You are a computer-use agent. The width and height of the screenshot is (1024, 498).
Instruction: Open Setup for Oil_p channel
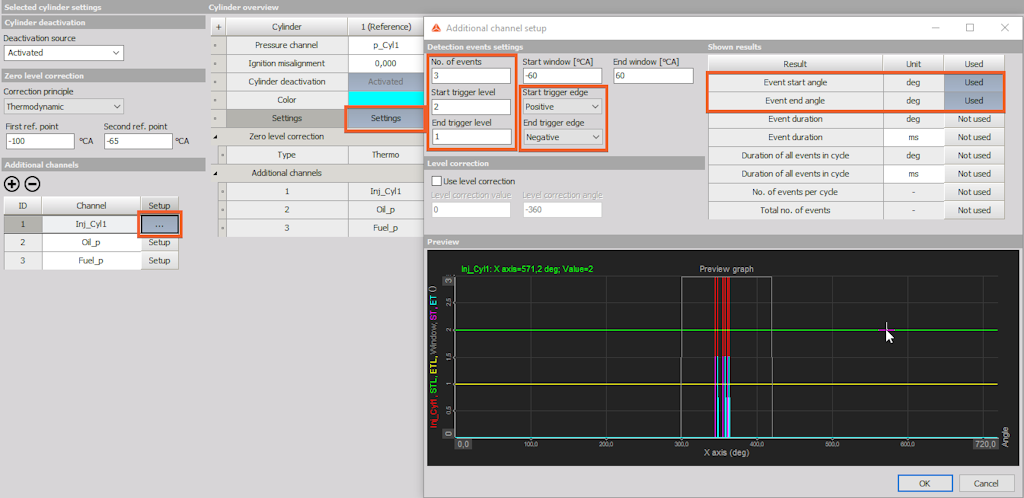(x=159, y=242)
